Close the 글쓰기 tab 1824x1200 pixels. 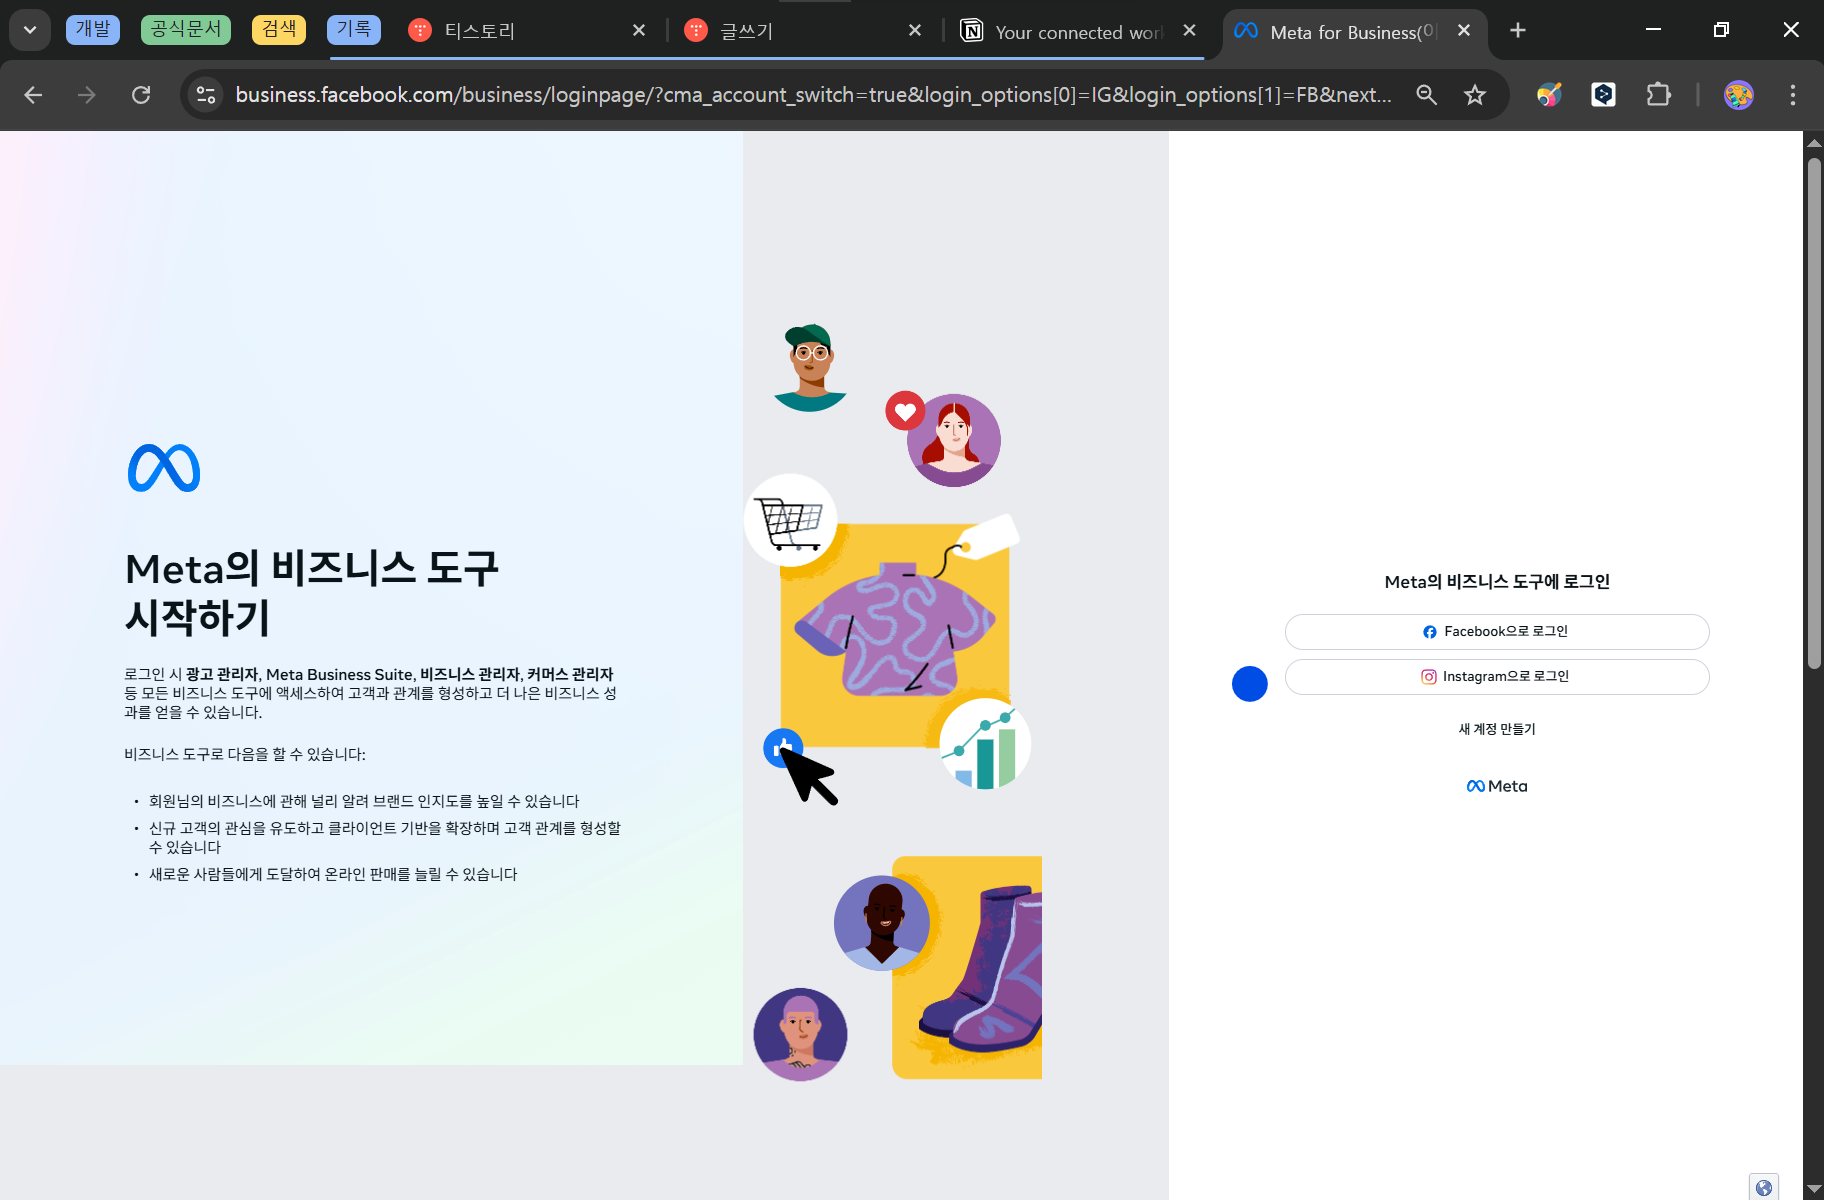point(915,31)
